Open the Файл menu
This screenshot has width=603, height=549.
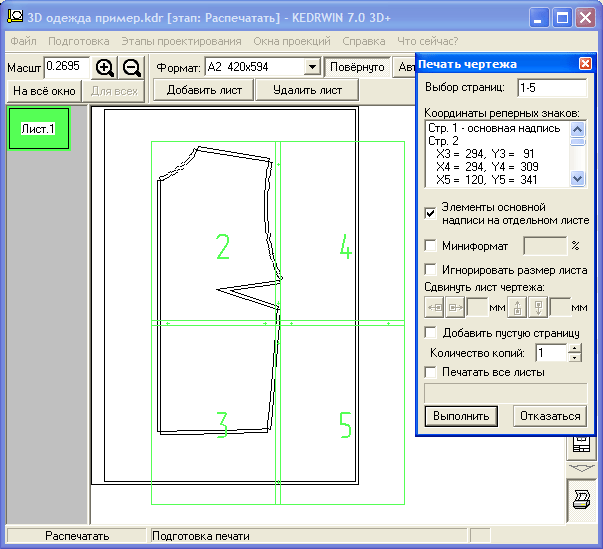click(x=23, y=41)
